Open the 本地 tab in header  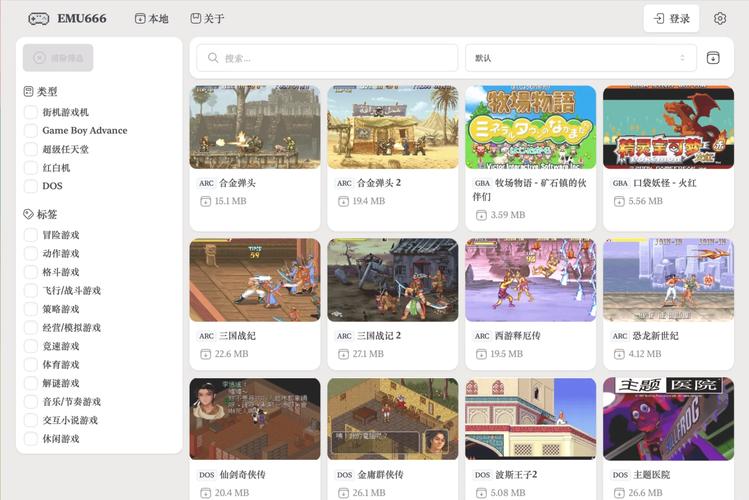pos(151,19)
